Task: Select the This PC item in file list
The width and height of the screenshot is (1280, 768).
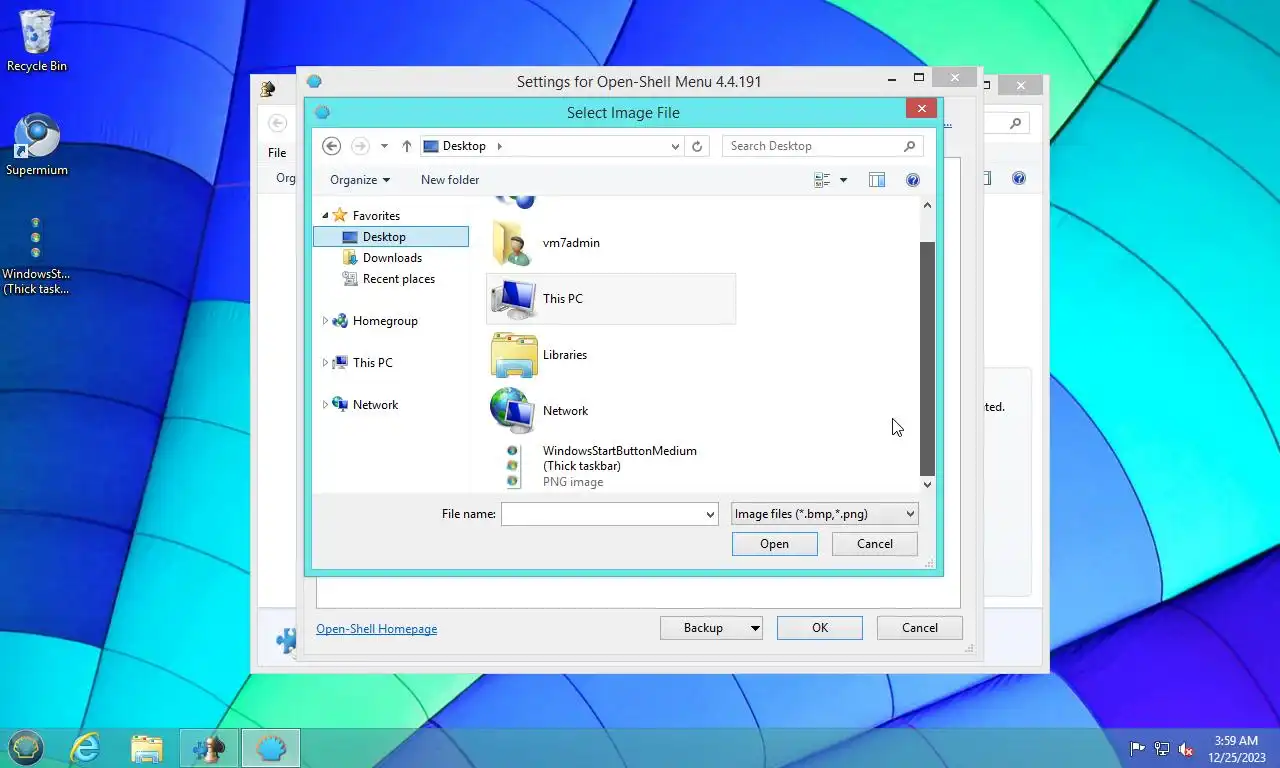Action: [611, 299]
